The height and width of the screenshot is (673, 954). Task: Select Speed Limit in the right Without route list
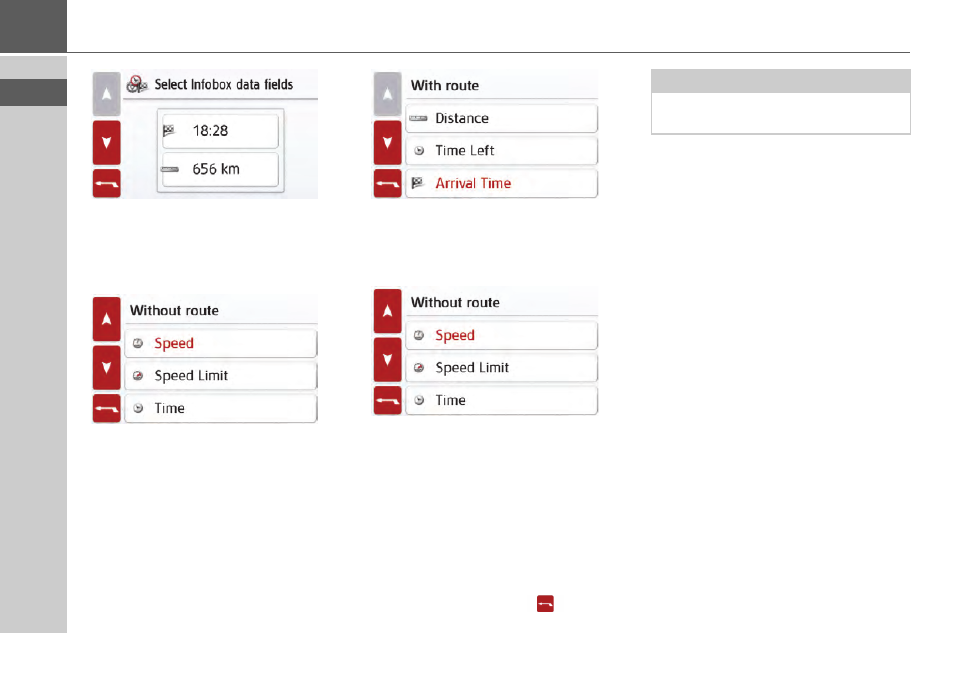point(501,368)
